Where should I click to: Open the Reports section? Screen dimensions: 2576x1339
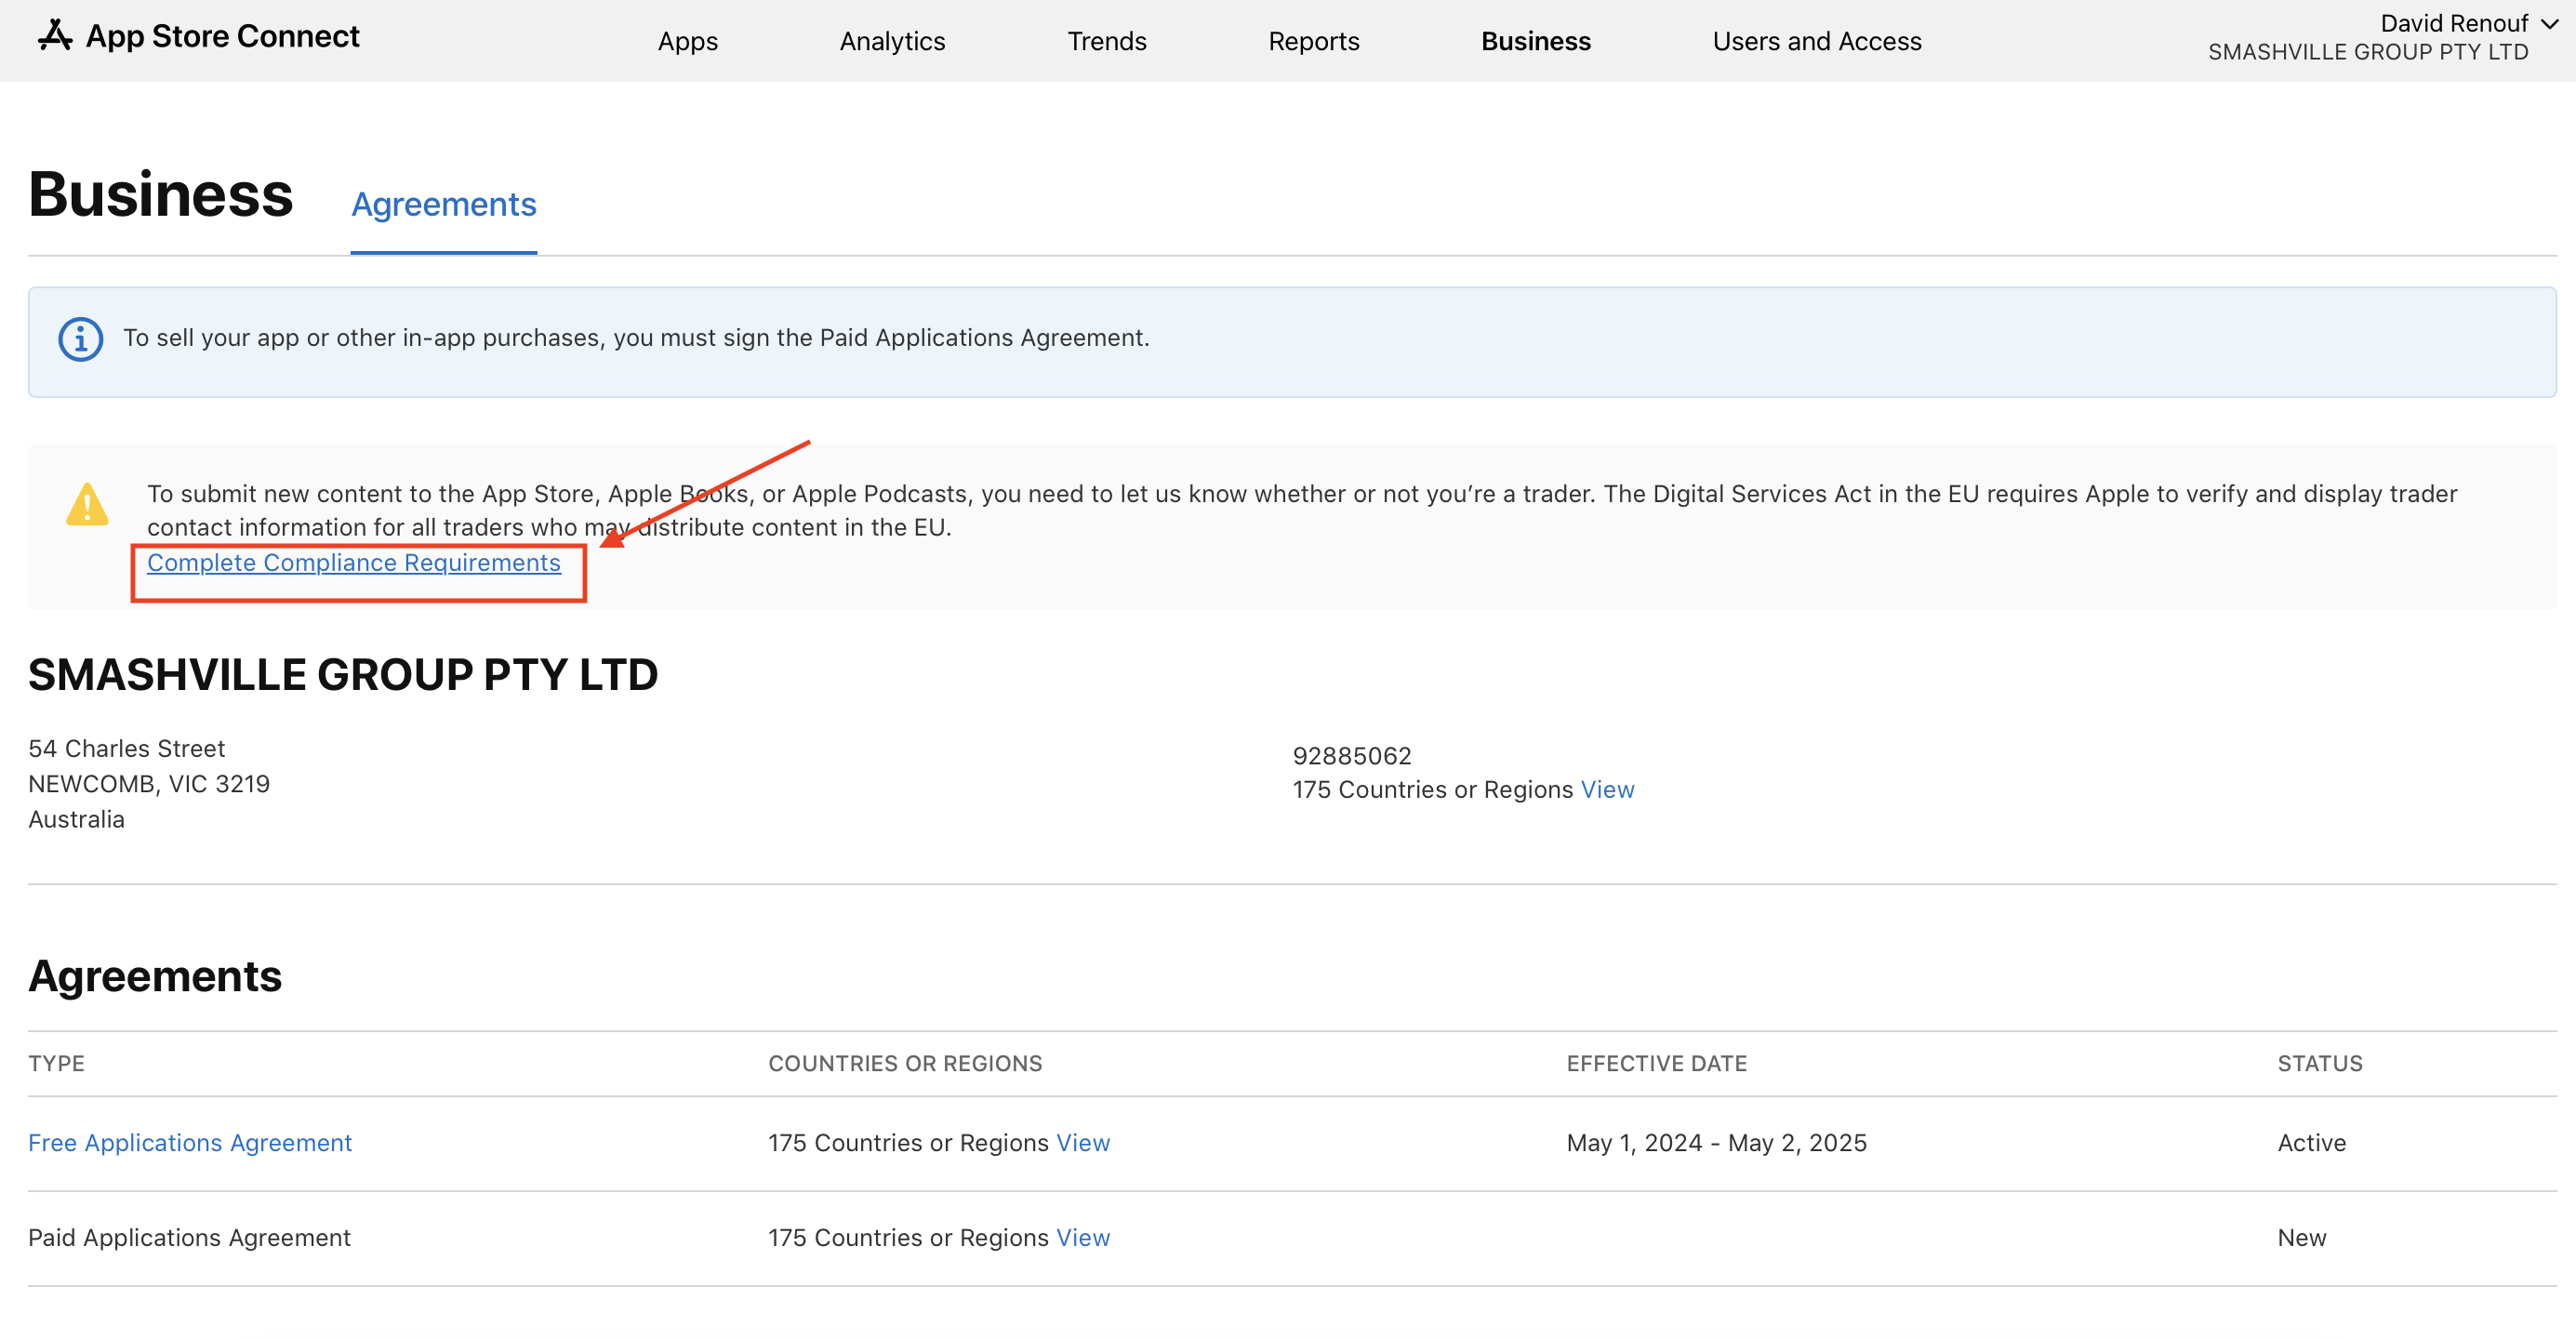coord(1313,41)
